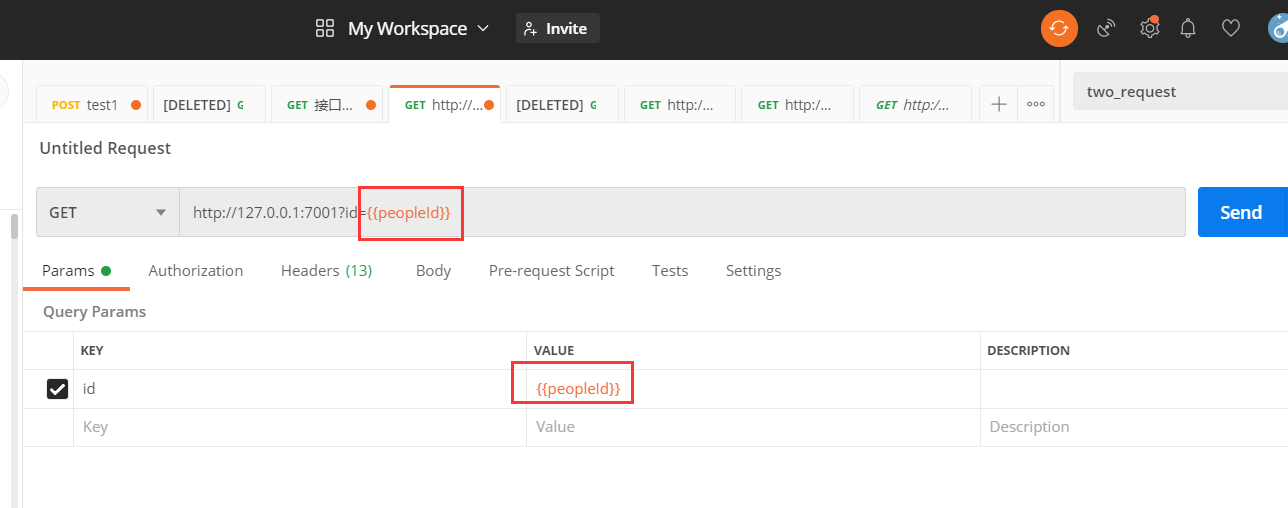Viewport: 1288px width, 508px height.
Task: Open the Pre-request Script tab
Action: click(x=551, y=270)
